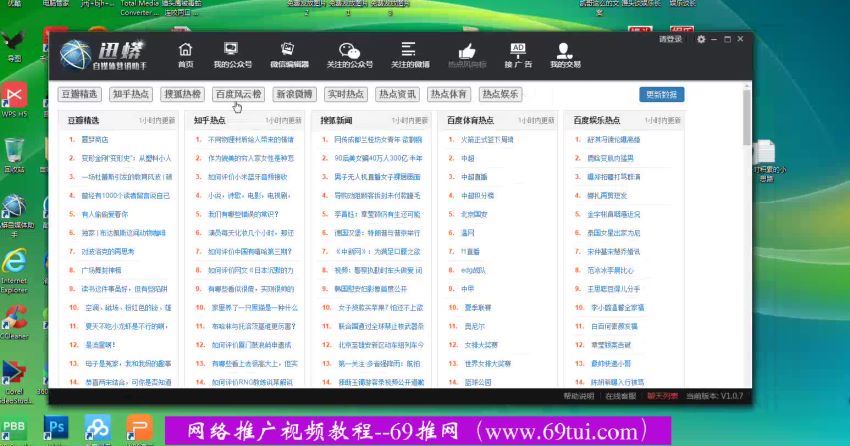Click the 知乎热点 column header
The height and width of the screenshot is (446, 850).
209,120
